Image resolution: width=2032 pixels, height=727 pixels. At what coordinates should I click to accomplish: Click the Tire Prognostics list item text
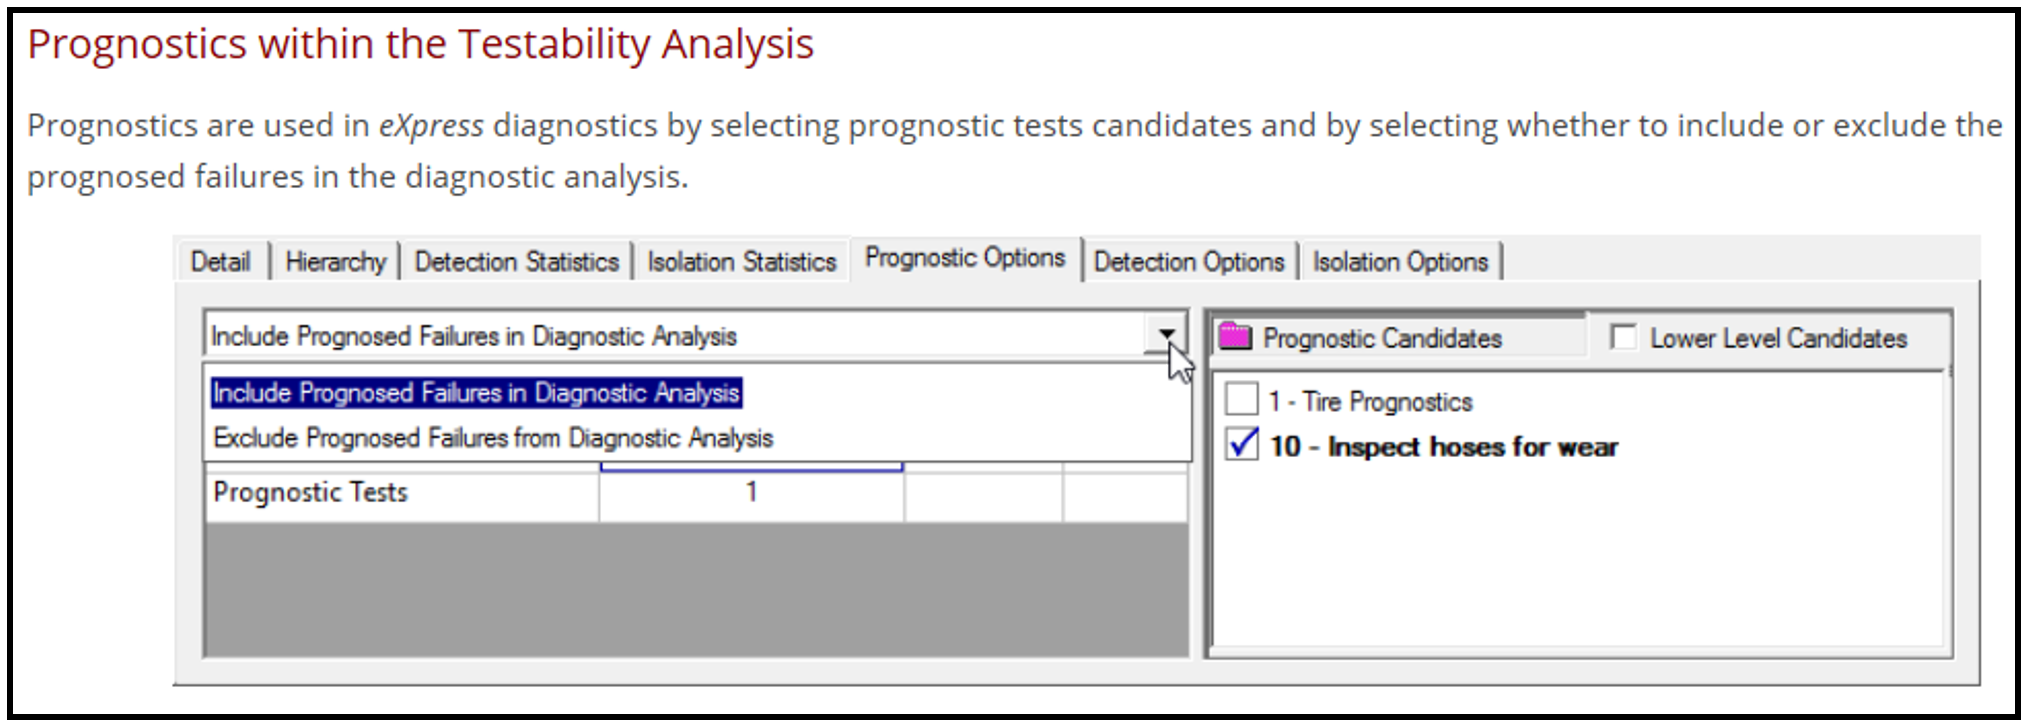1370,402
